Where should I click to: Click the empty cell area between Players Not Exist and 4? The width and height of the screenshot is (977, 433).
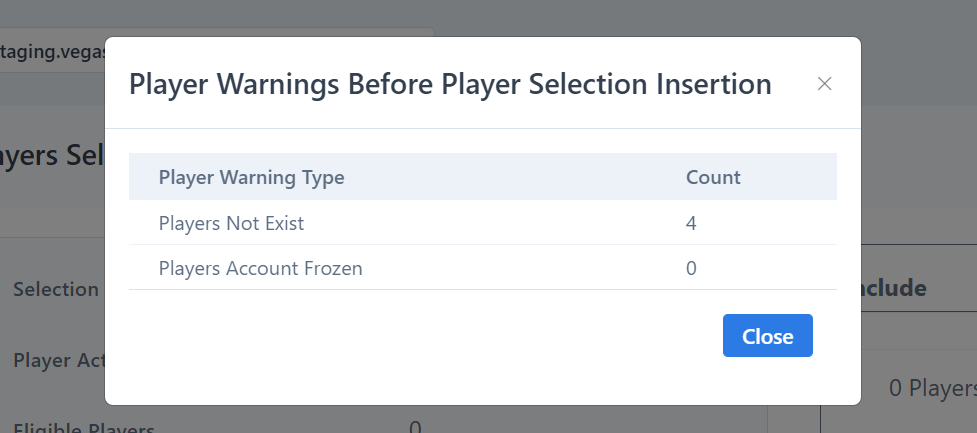(x=495, y=222)
